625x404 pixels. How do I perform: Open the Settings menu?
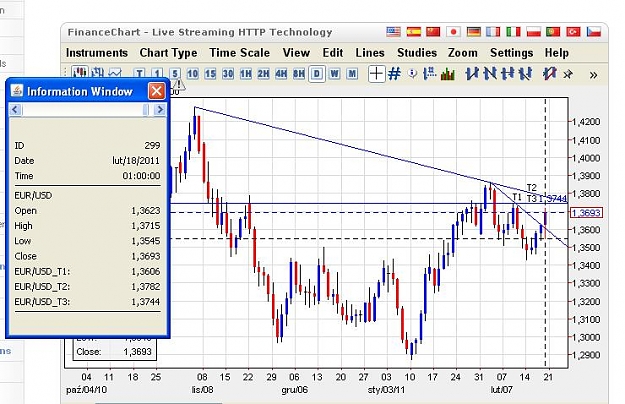pos(511,53)
